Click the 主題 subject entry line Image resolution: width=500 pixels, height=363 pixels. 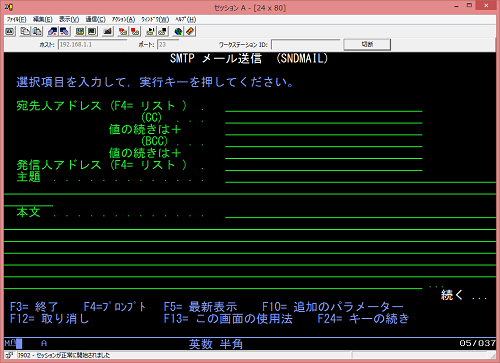point(361,177)
